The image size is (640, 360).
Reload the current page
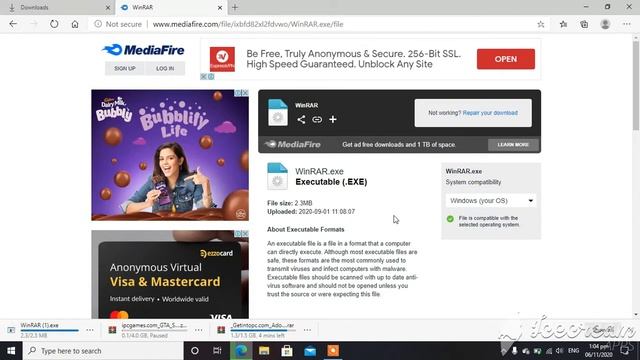pyautogui.click(x=54, y=24)
